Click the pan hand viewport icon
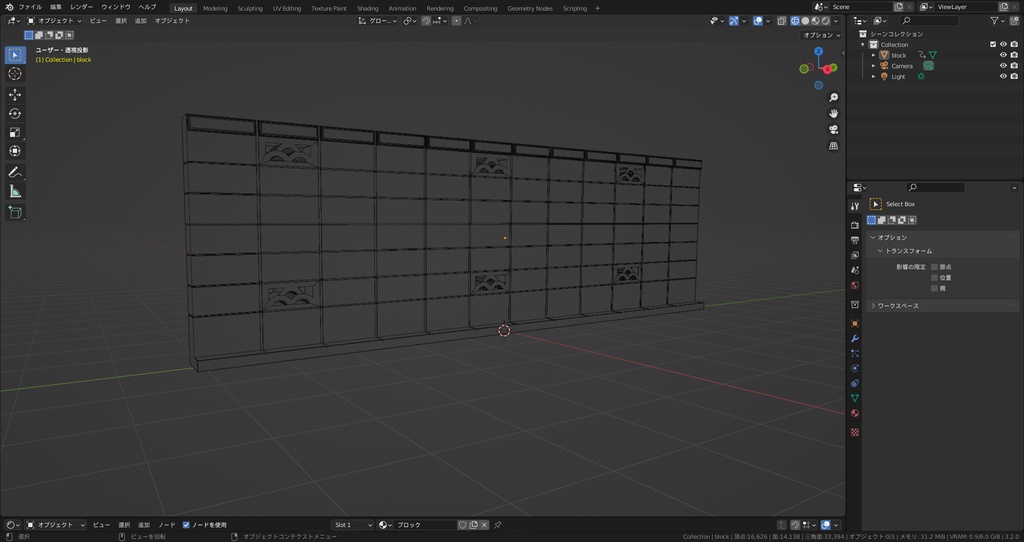1024x542 pixels. (833, 114)
